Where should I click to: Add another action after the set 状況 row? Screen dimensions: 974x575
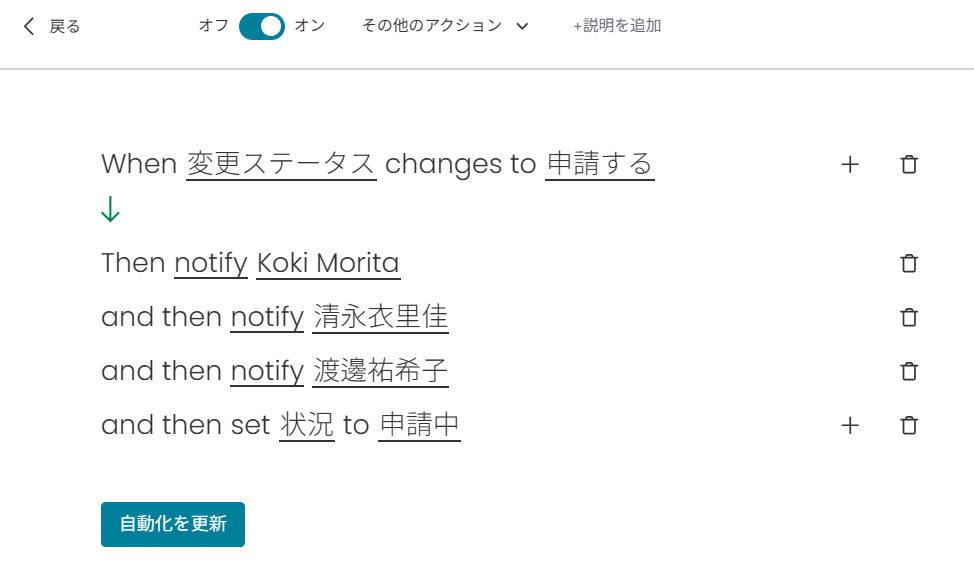coord(850,426)
